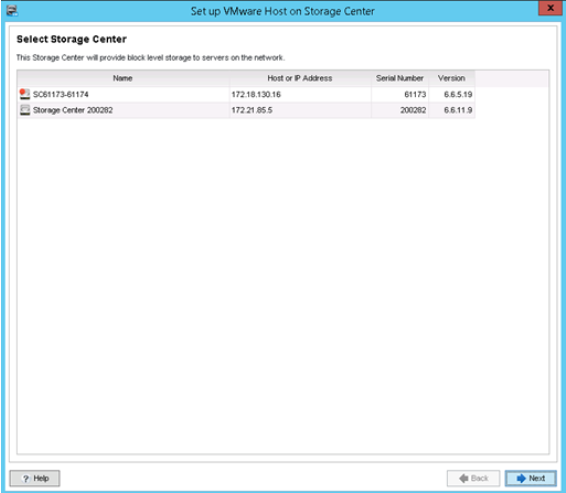
Task: Sort by the Name column header
Action: (x=123, y=78)
